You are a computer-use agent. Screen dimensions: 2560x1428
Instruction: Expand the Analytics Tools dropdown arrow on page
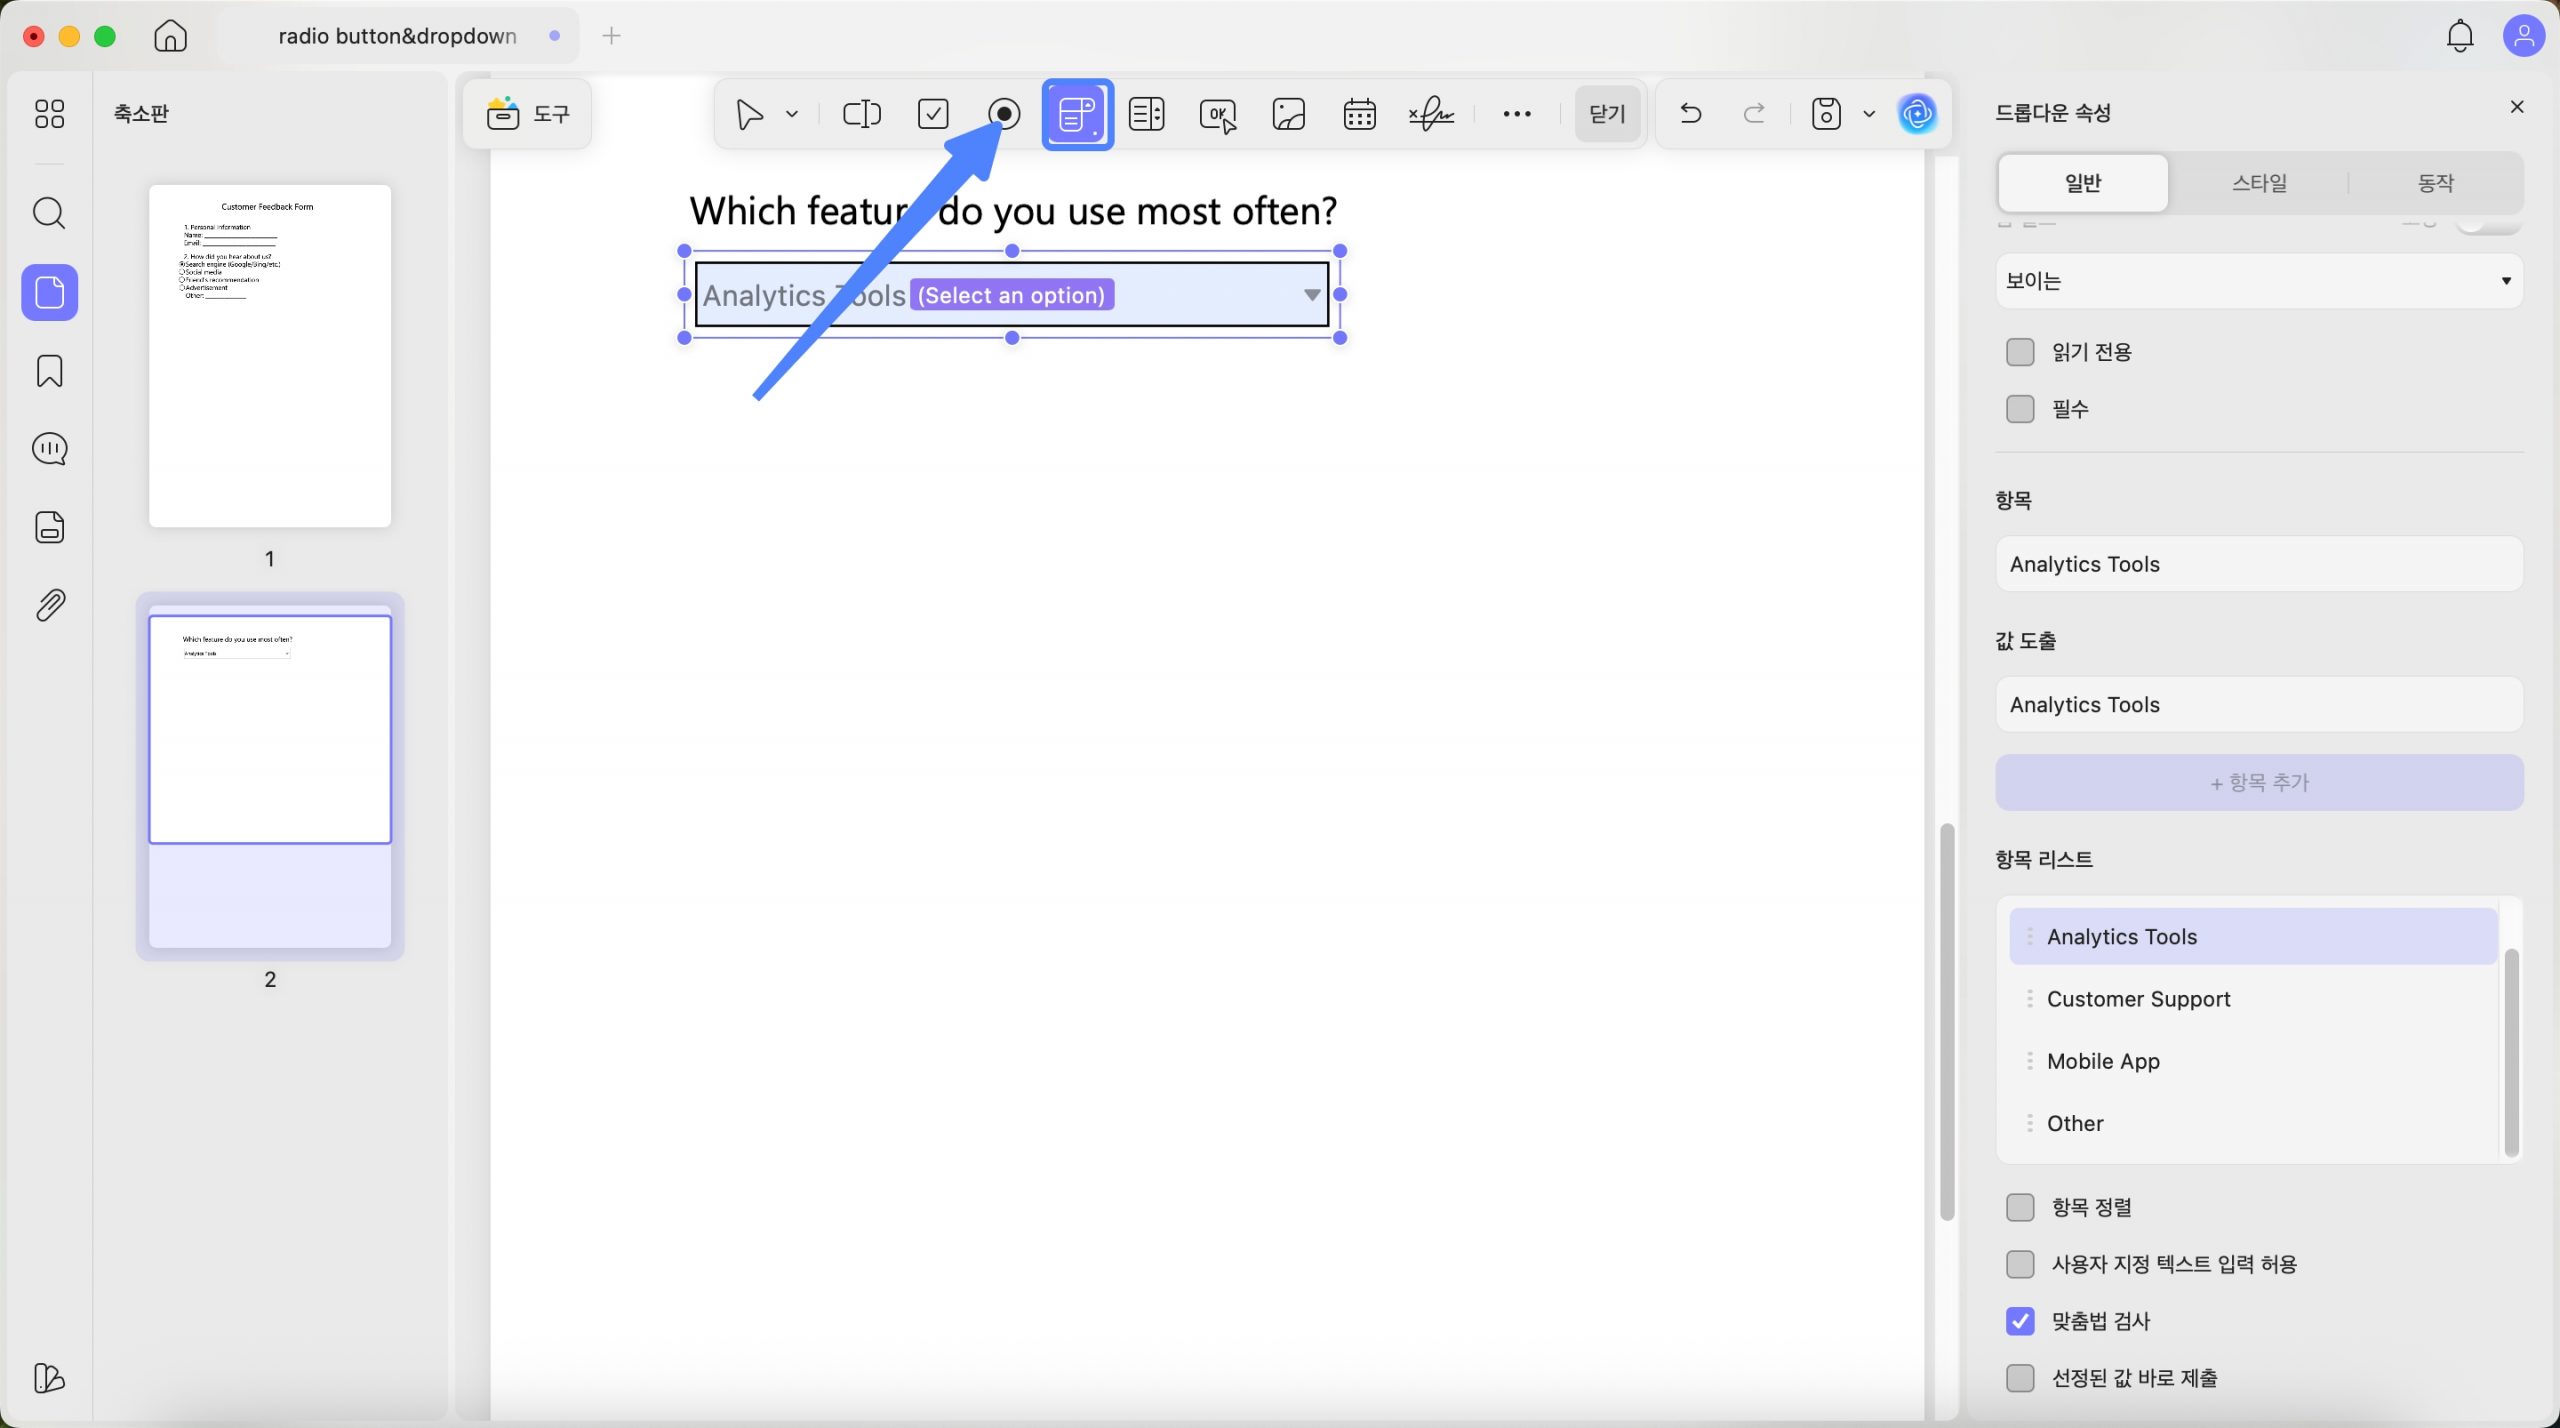click(x=1312, y=295)
